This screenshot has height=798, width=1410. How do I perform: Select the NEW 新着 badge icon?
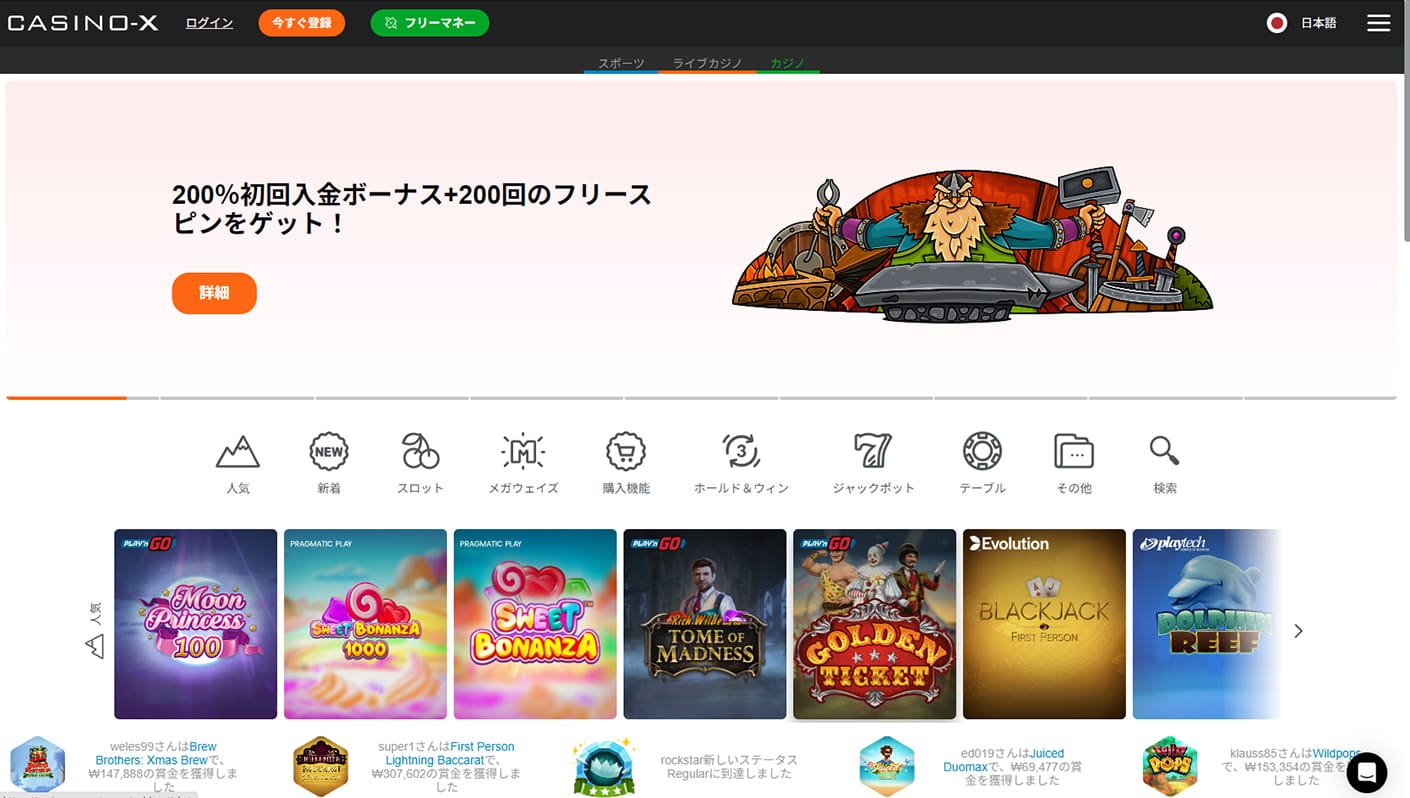tap(329, 452)
